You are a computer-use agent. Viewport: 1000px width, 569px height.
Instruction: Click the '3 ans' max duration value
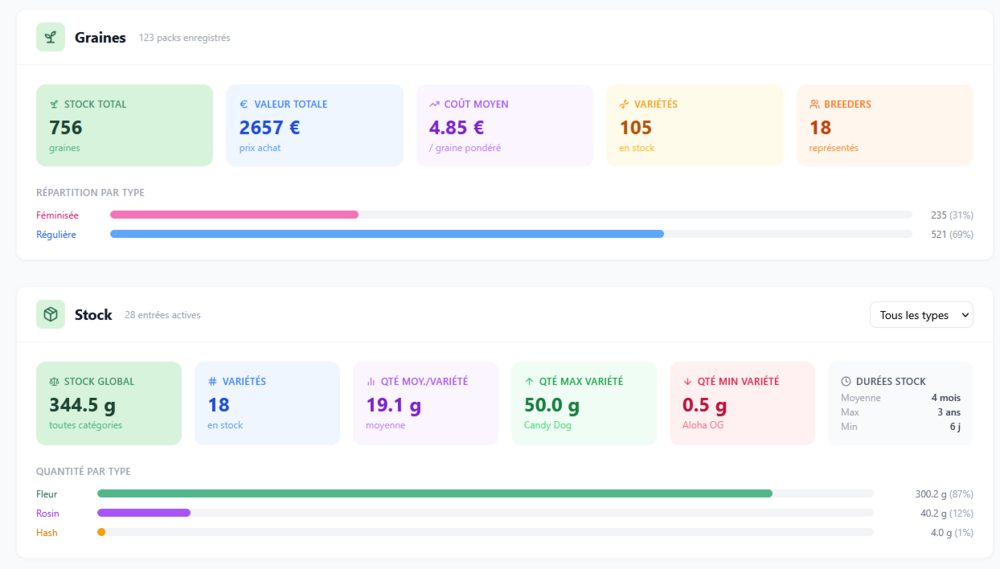949,412
